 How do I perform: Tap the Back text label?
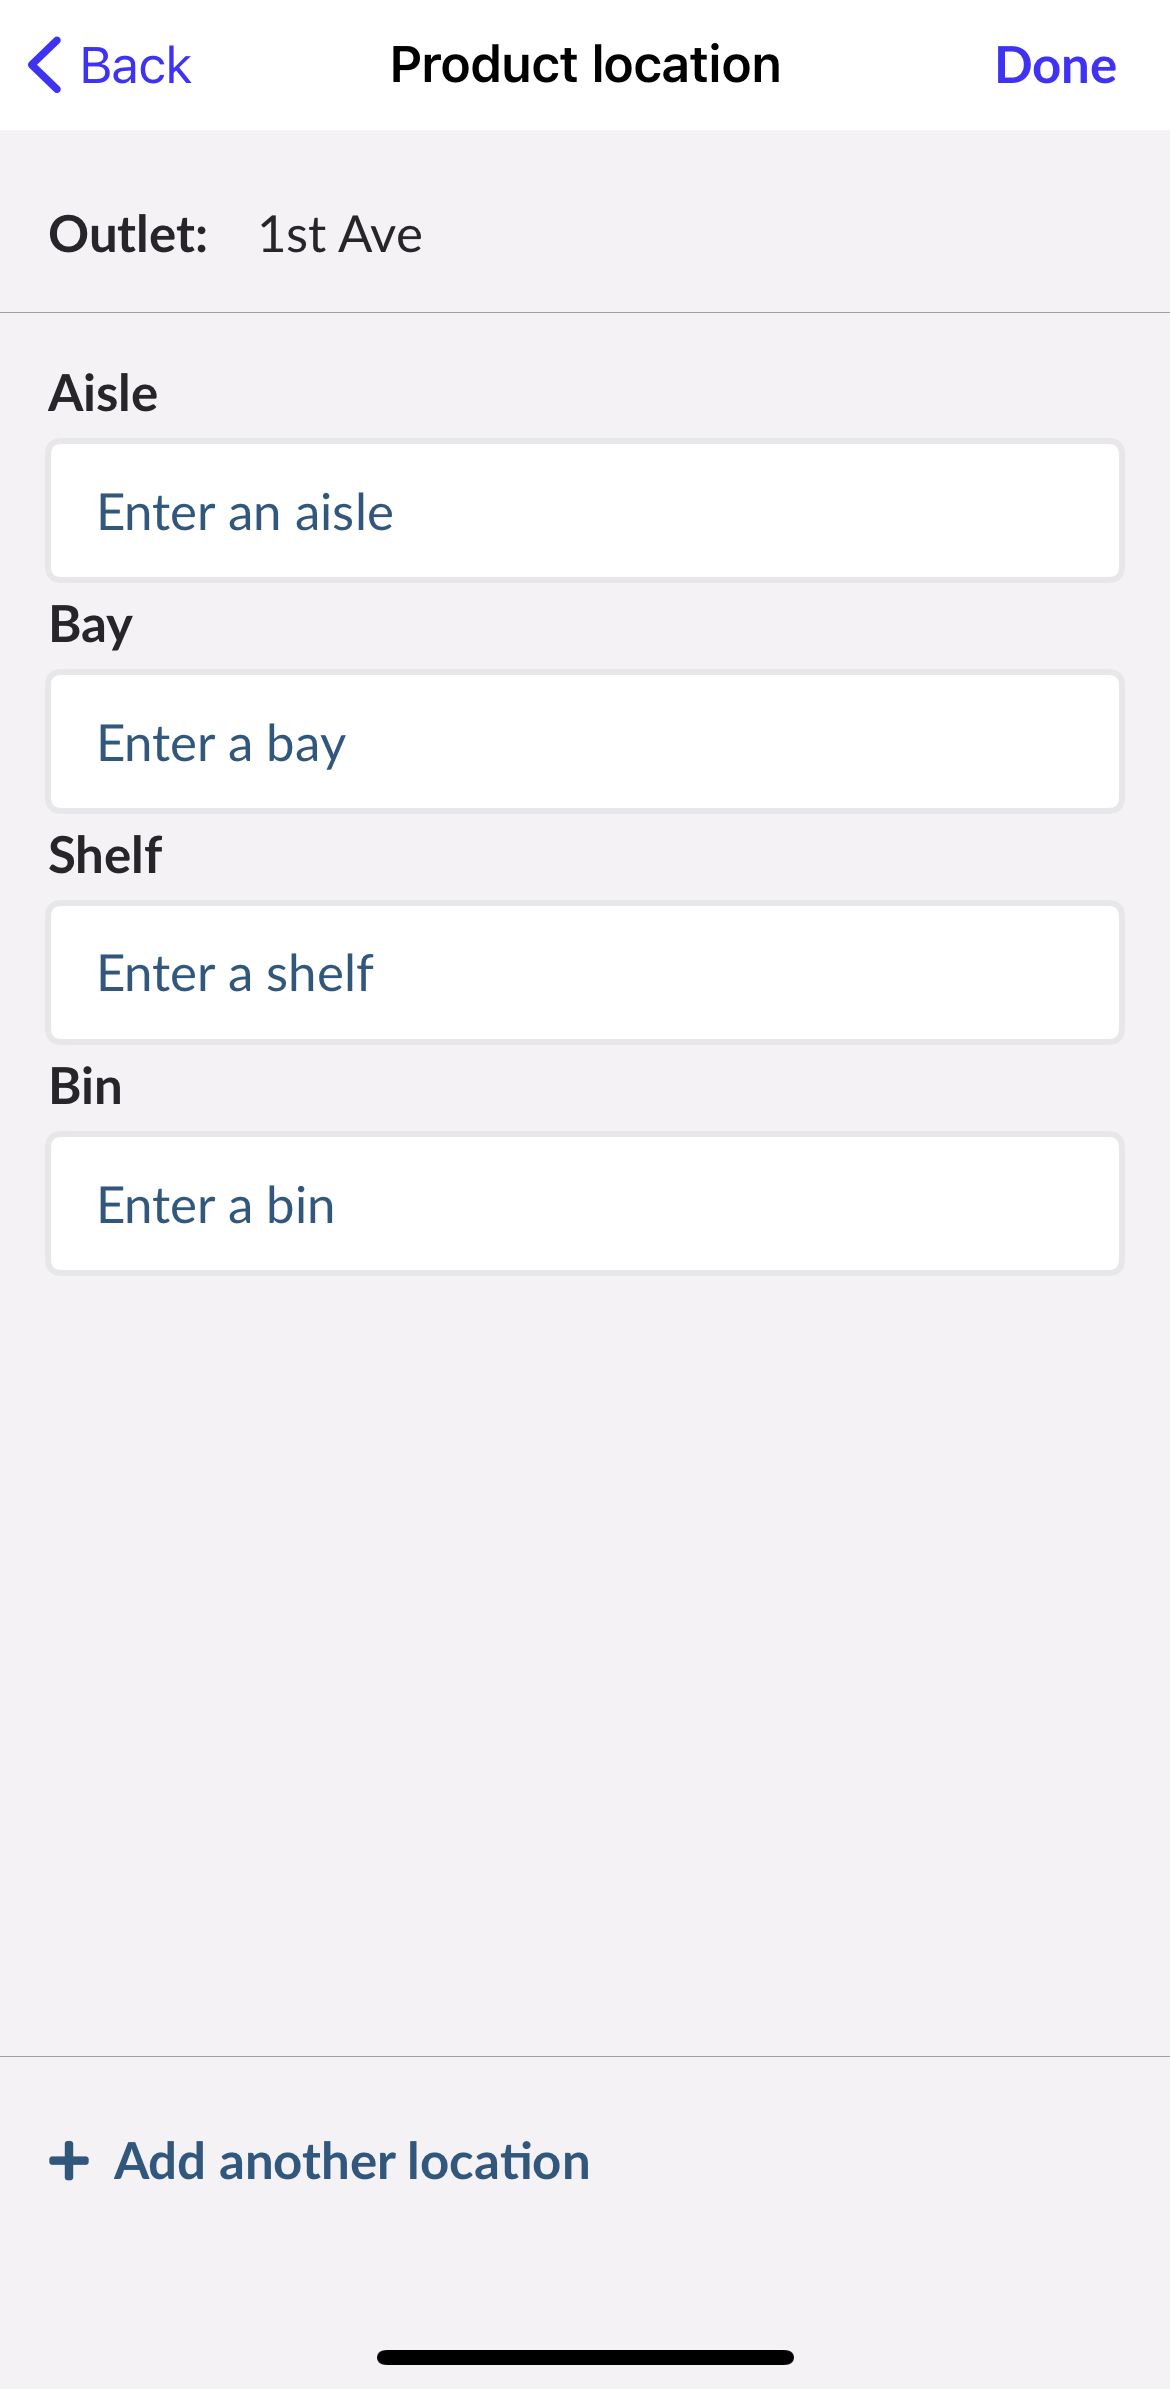pyautogui.click(x=135, y=66)
